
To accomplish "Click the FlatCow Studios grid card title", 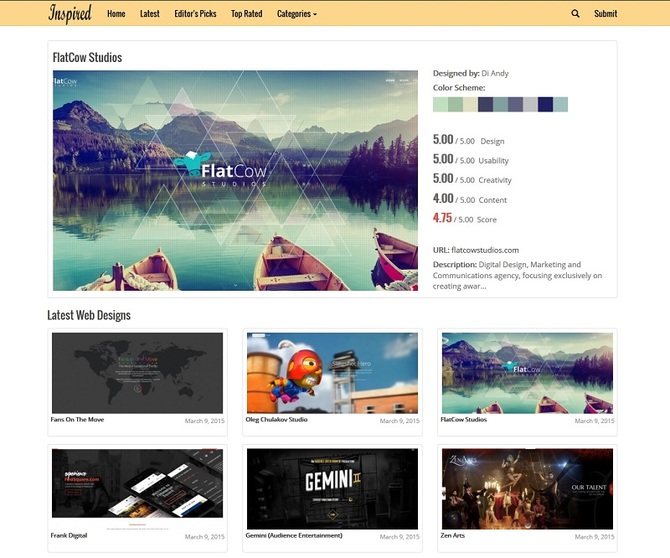I will pyautogui.click(x=464, y=420).
